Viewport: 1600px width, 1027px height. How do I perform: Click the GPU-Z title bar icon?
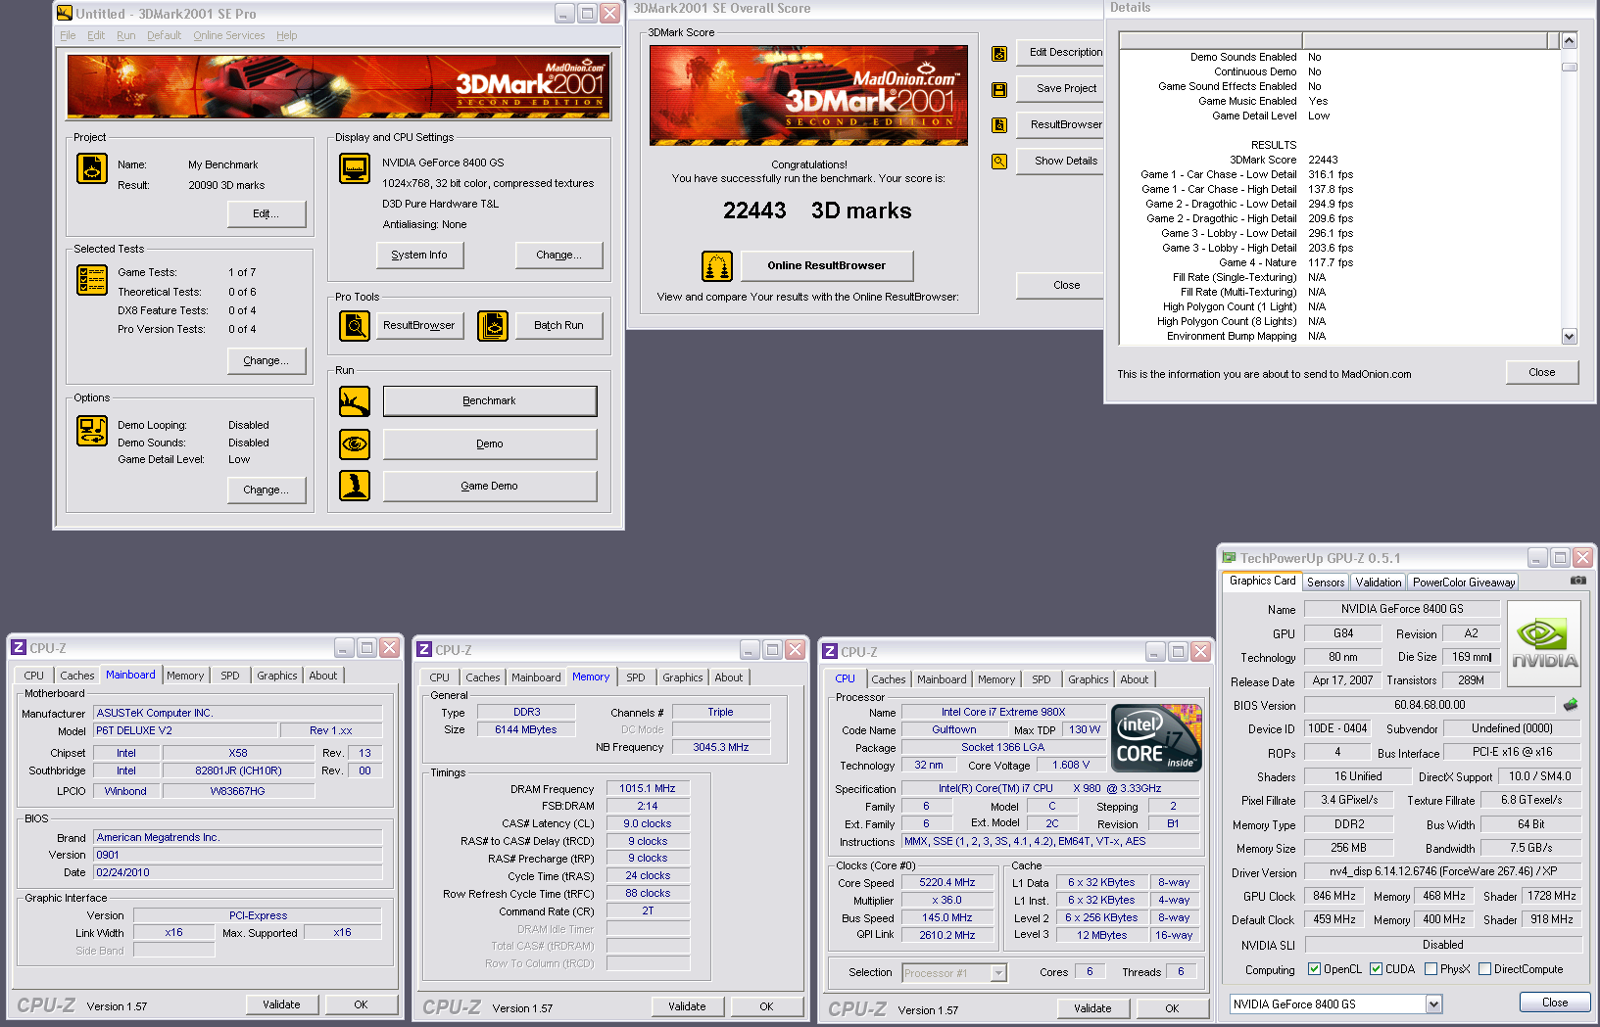[1230, 558]
